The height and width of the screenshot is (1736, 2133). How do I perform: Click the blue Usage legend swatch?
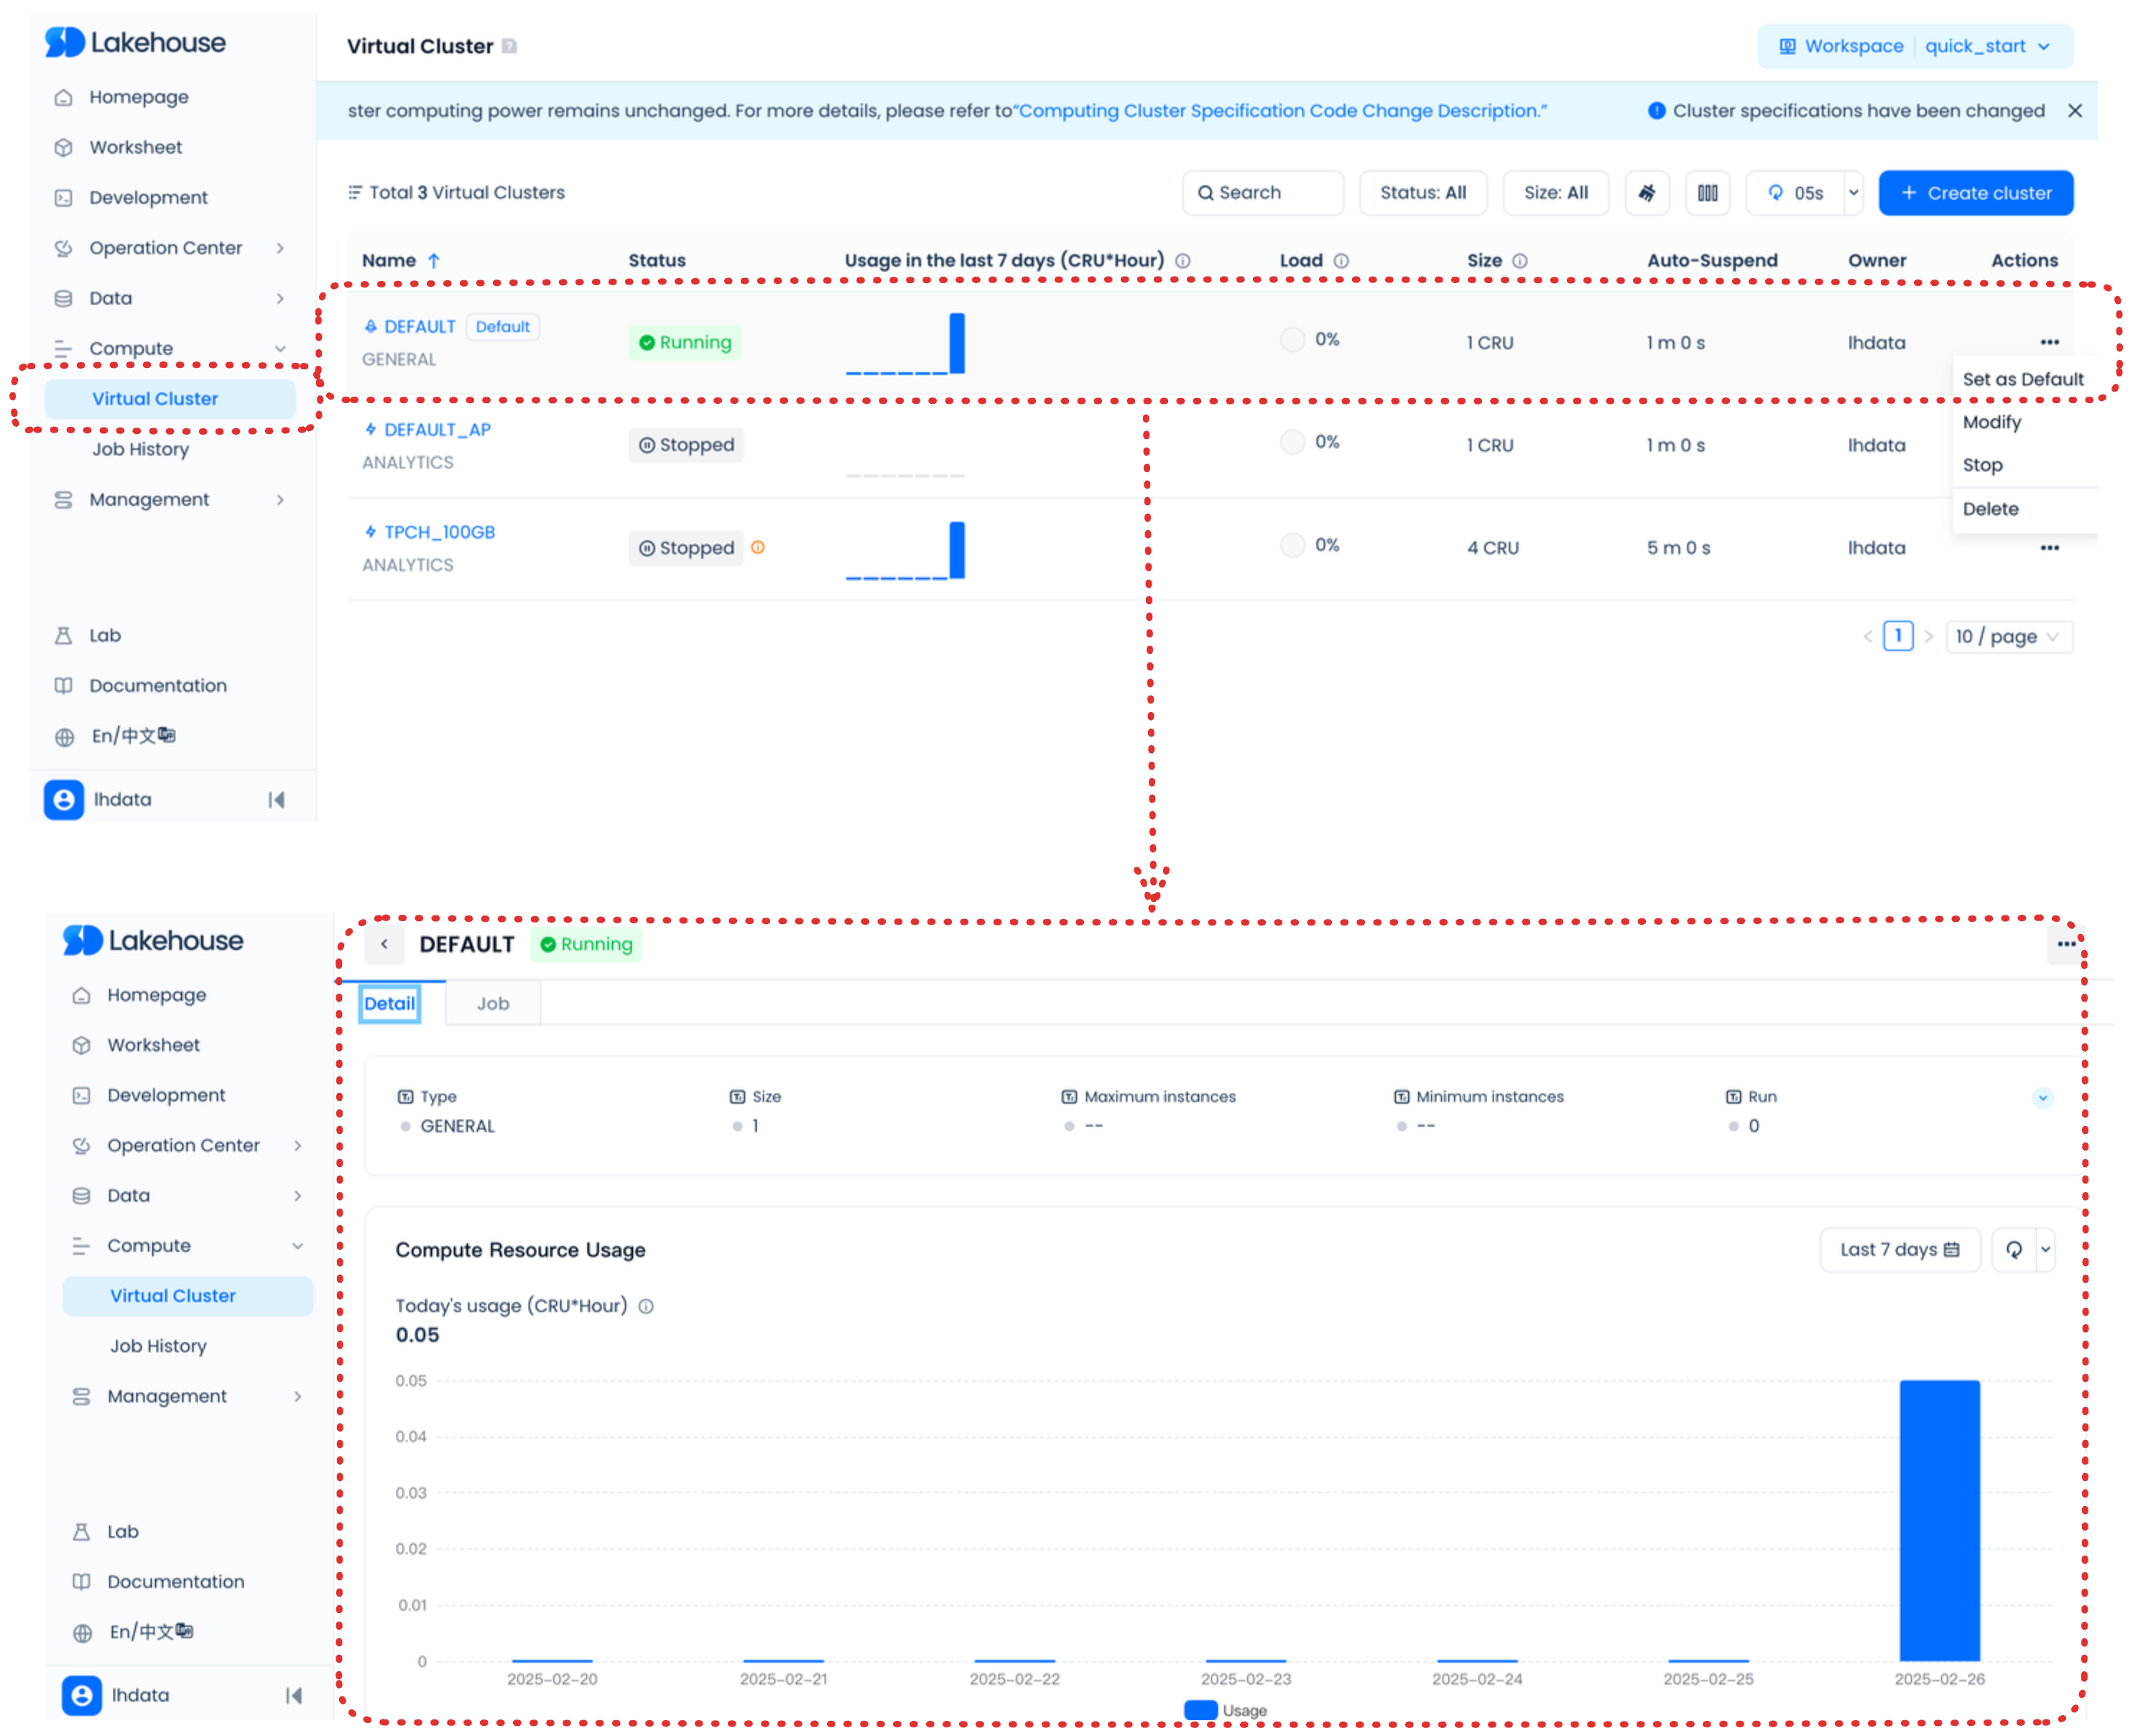(x=1200, y=1710)
